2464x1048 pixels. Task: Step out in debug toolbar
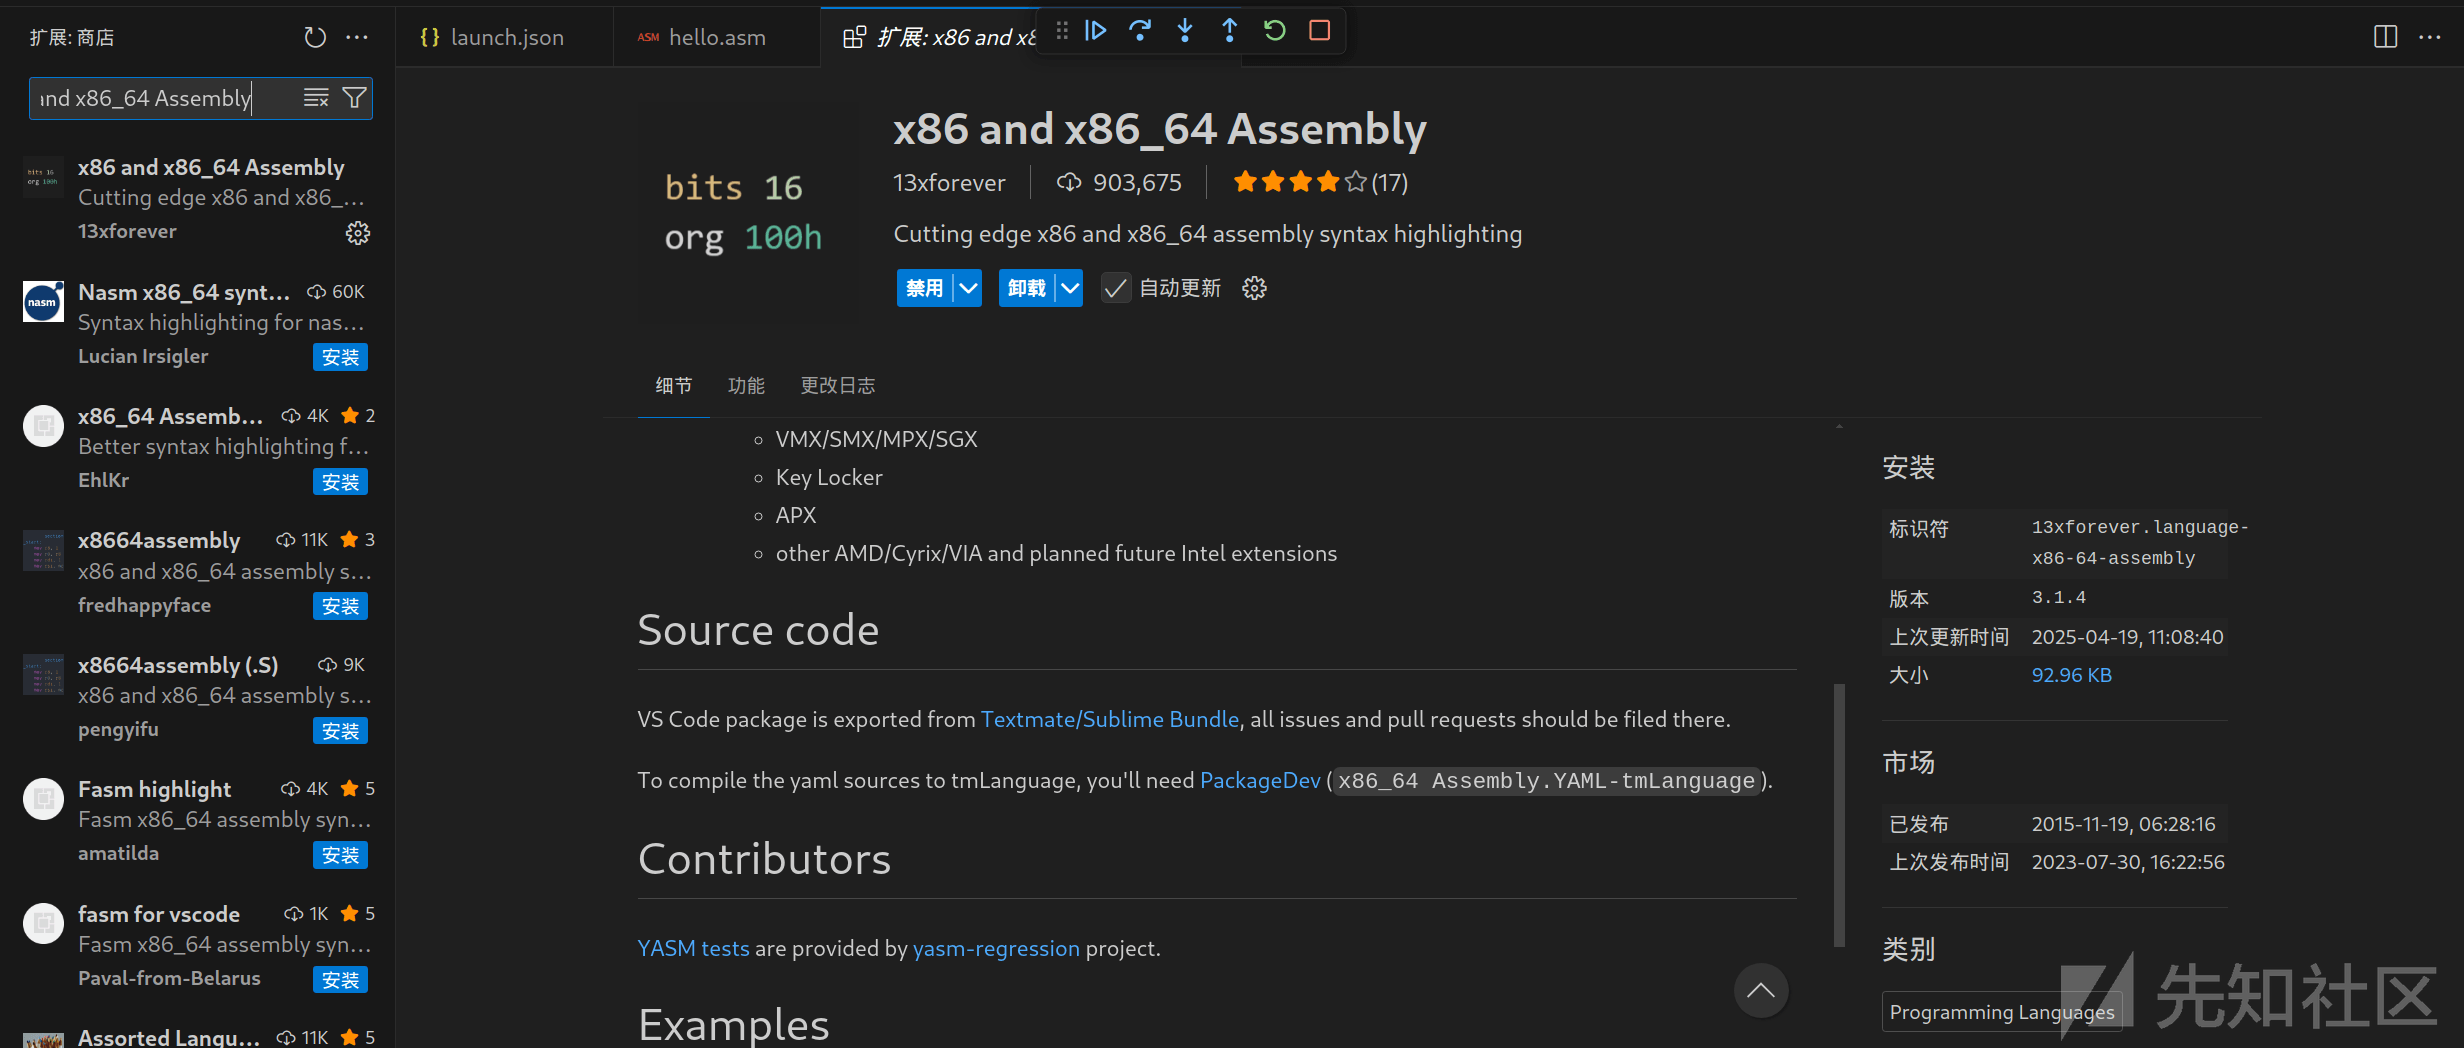coord(1230,31)
